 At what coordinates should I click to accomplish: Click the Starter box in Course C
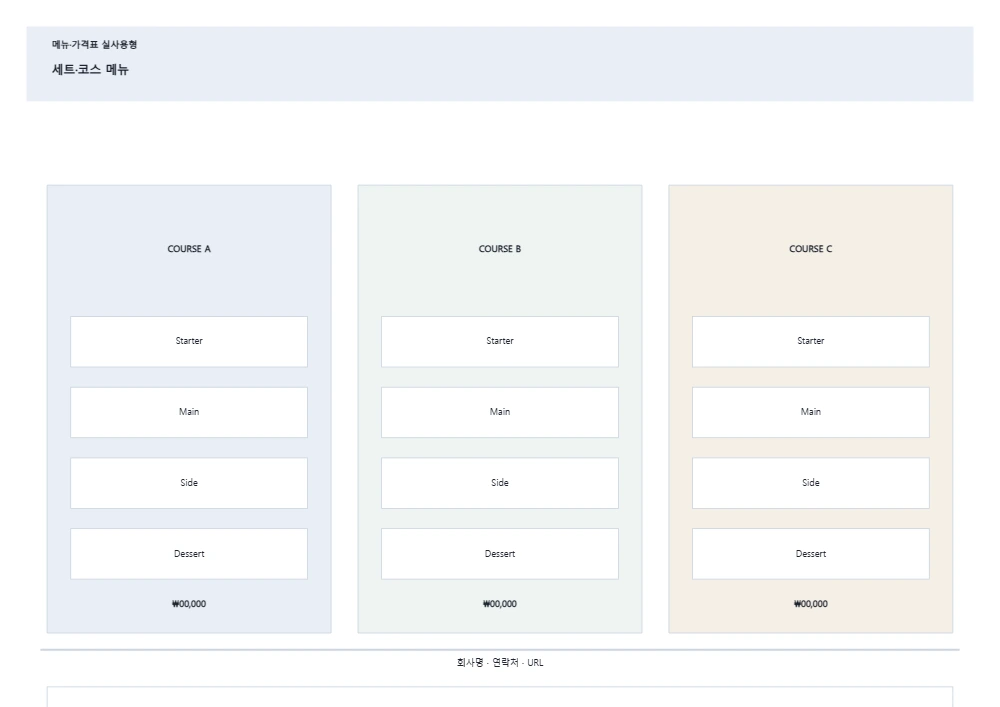[811, 342]
